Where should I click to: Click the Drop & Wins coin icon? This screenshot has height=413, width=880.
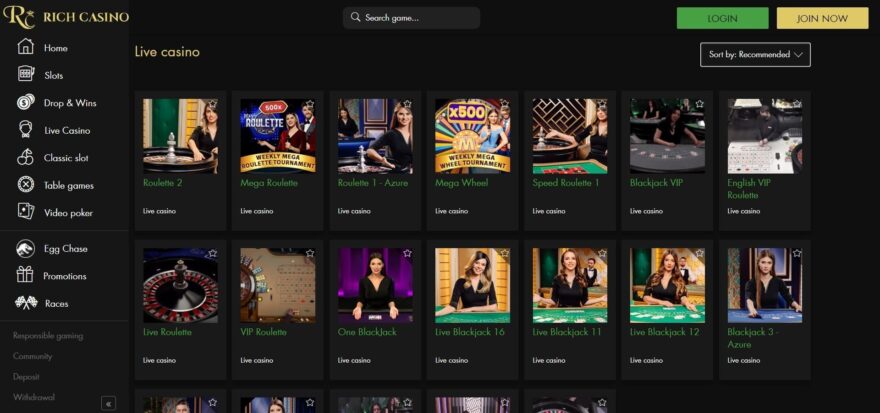[x=26, y=102]
